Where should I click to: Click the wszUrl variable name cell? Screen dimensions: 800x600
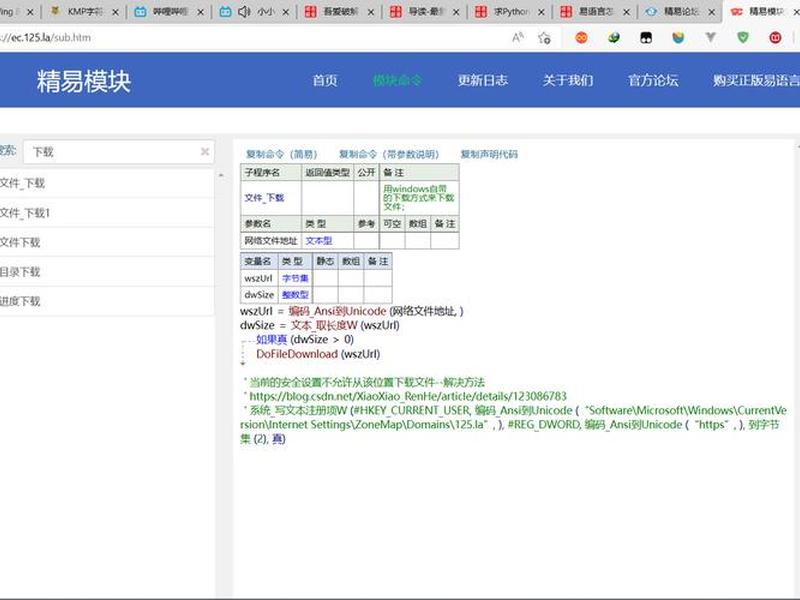[x=259, y=278]
